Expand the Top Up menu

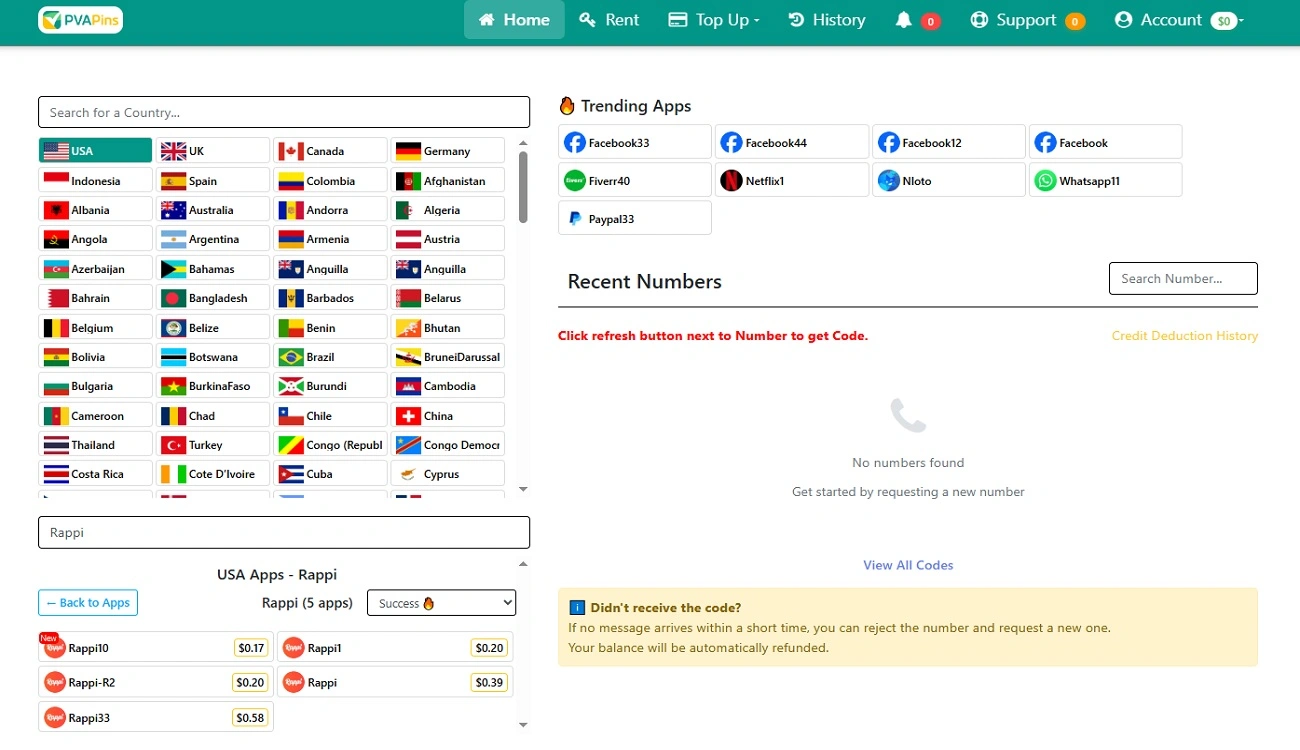(x=714, y=20)
